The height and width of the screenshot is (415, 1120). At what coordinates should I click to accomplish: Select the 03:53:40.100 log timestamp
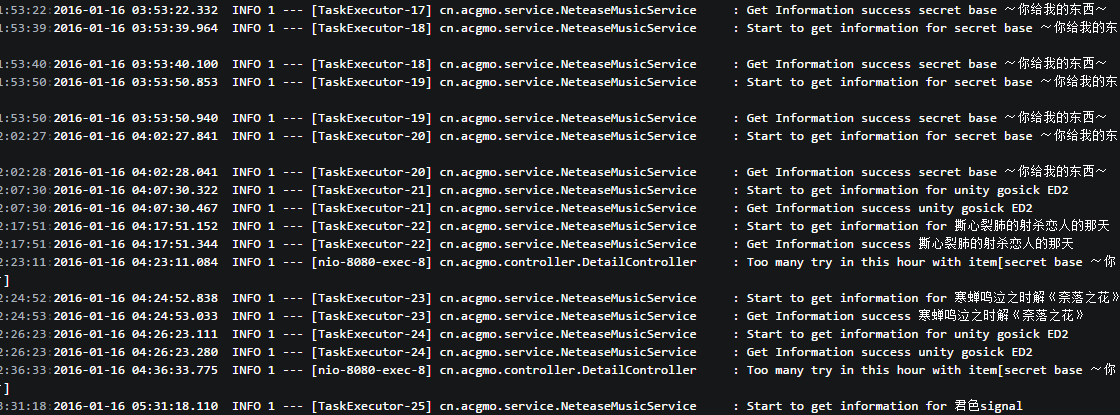[135, 64]
